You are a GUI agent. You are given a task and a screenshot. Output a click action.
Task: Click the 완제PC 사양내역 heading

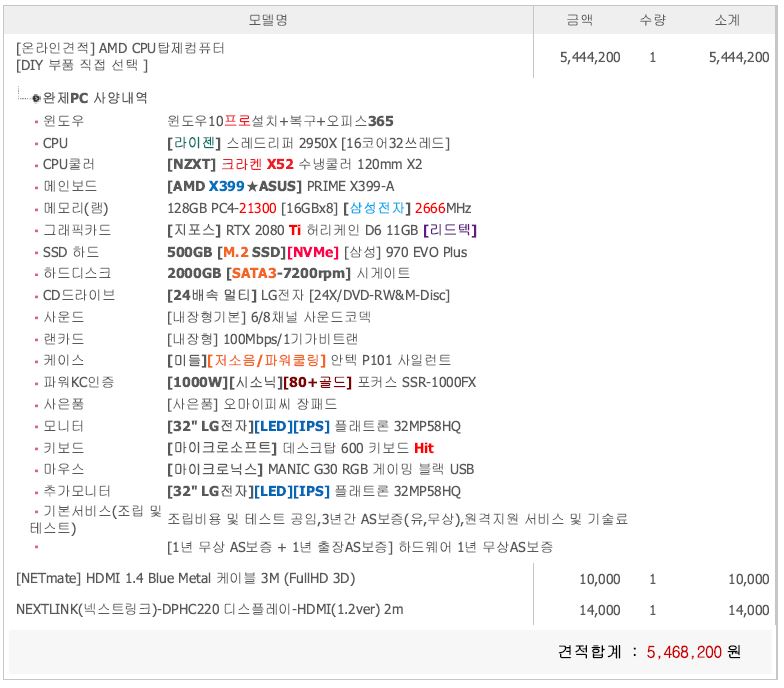tap(95, 98)
